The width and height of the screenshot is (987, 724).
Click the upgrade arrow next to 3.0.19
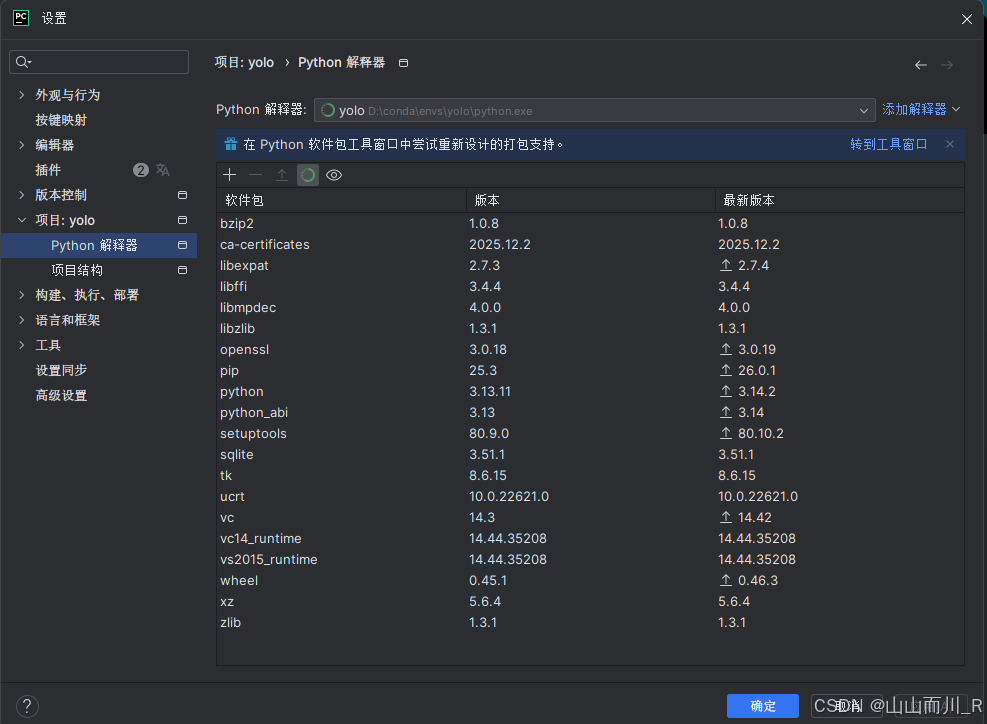point(726,349)
